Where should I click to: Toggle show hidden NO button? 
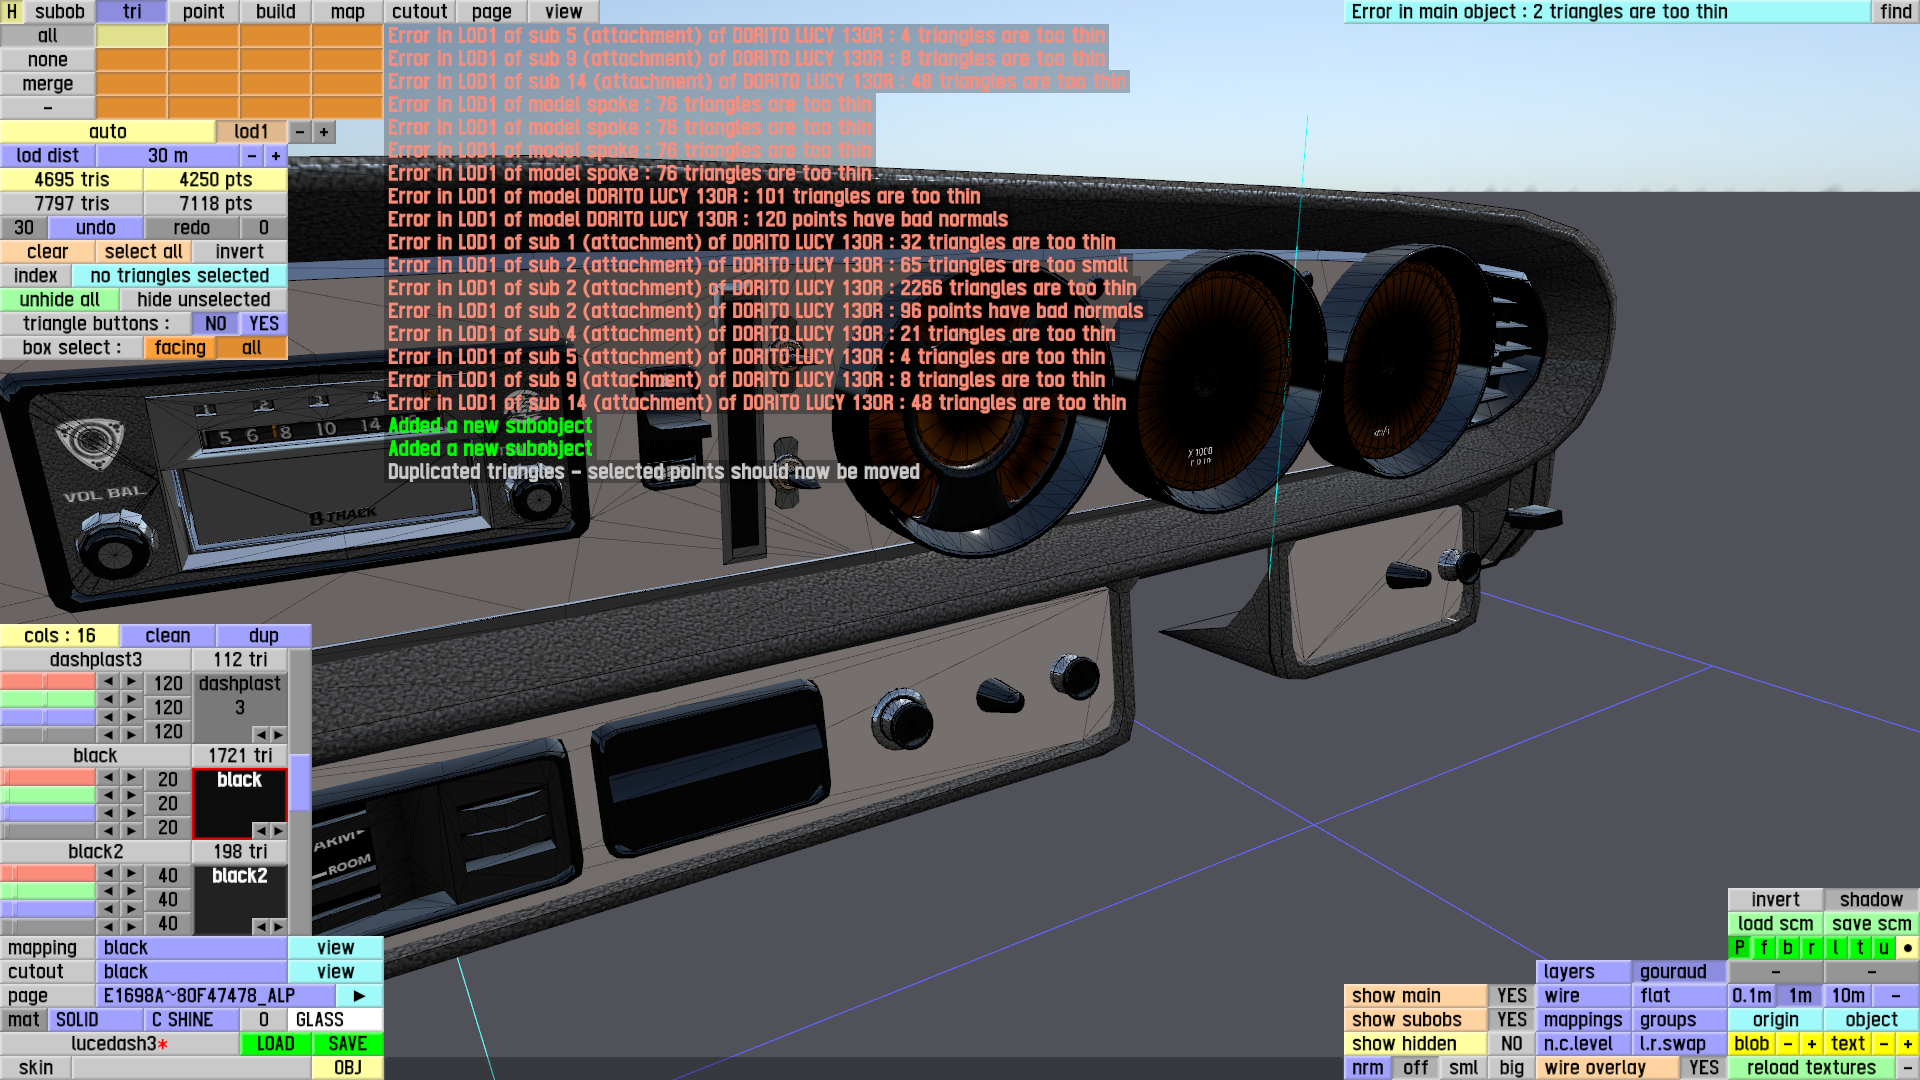(x=1511, y=1043)
